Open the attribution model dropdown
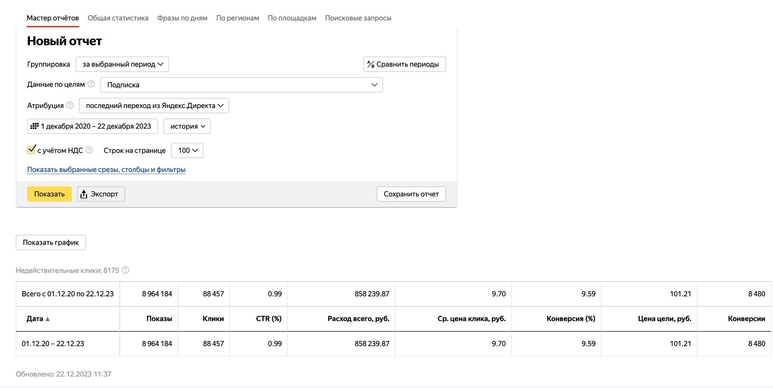773x388 pixels. click(x=154, y=106)
